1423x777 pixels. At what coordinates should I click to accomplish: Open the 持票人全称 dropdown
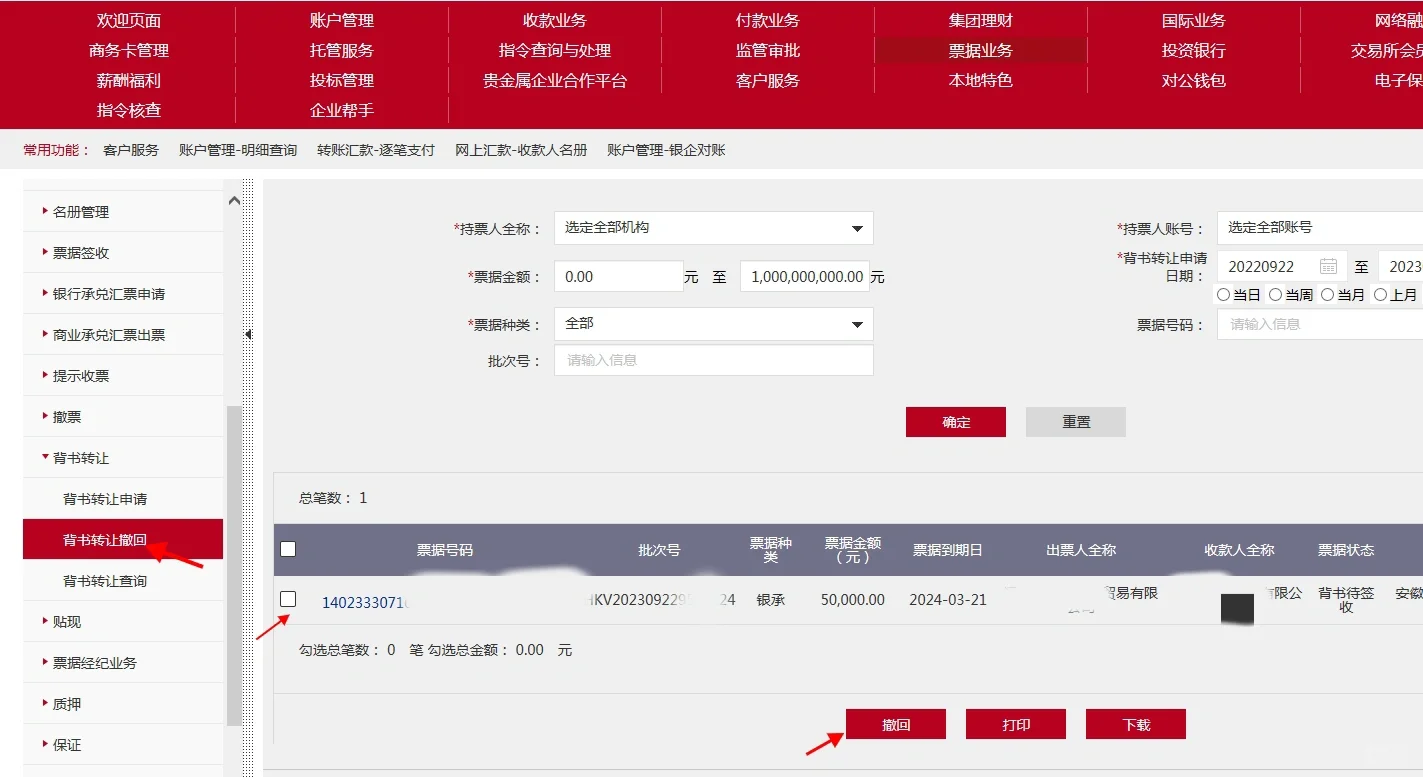click(856, 228)
